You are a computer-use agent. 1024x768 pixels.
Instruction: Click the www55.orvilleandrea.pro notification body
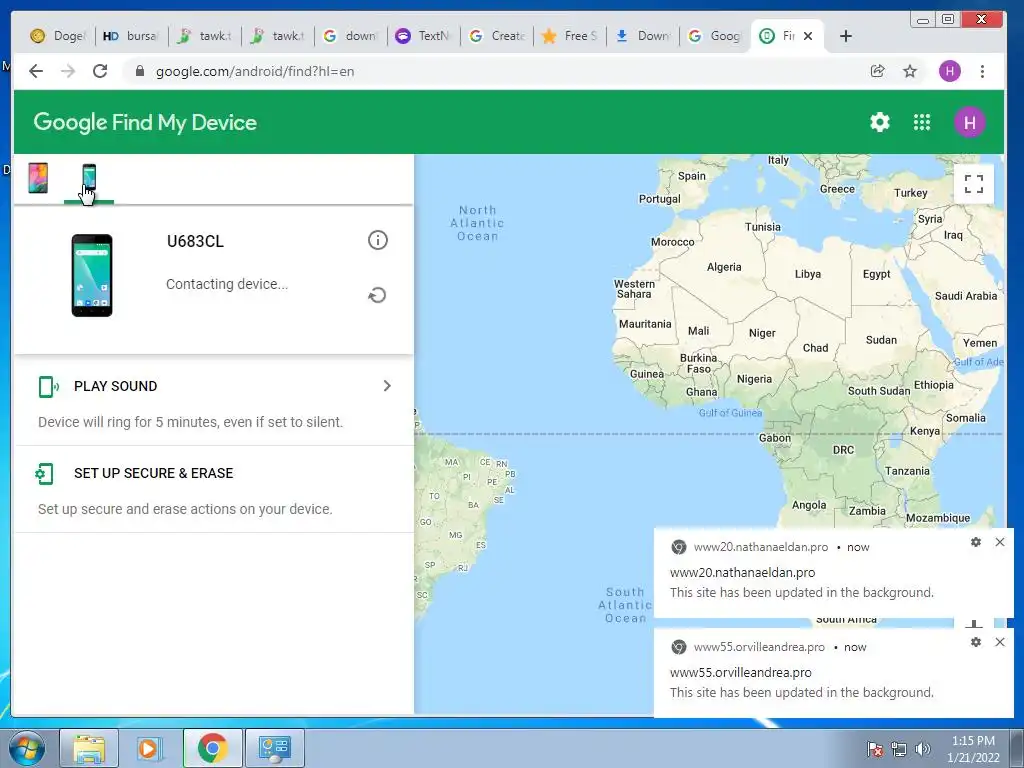click(834, 673)
